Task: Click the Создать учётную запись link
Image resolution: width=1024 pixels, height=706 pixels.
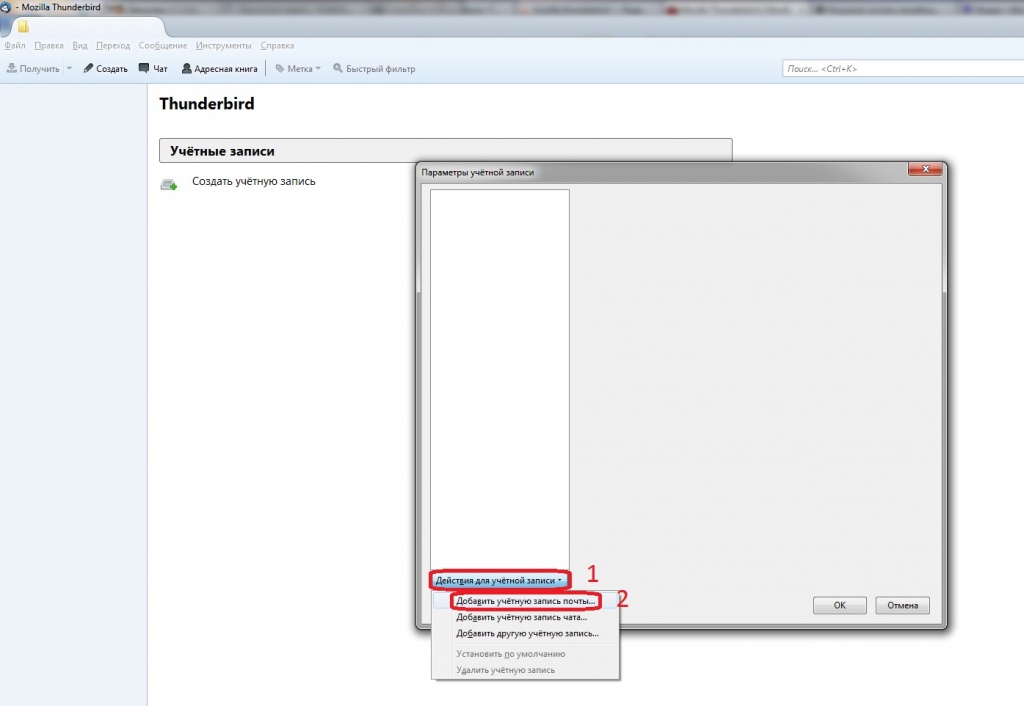Action: coord(253,182)
